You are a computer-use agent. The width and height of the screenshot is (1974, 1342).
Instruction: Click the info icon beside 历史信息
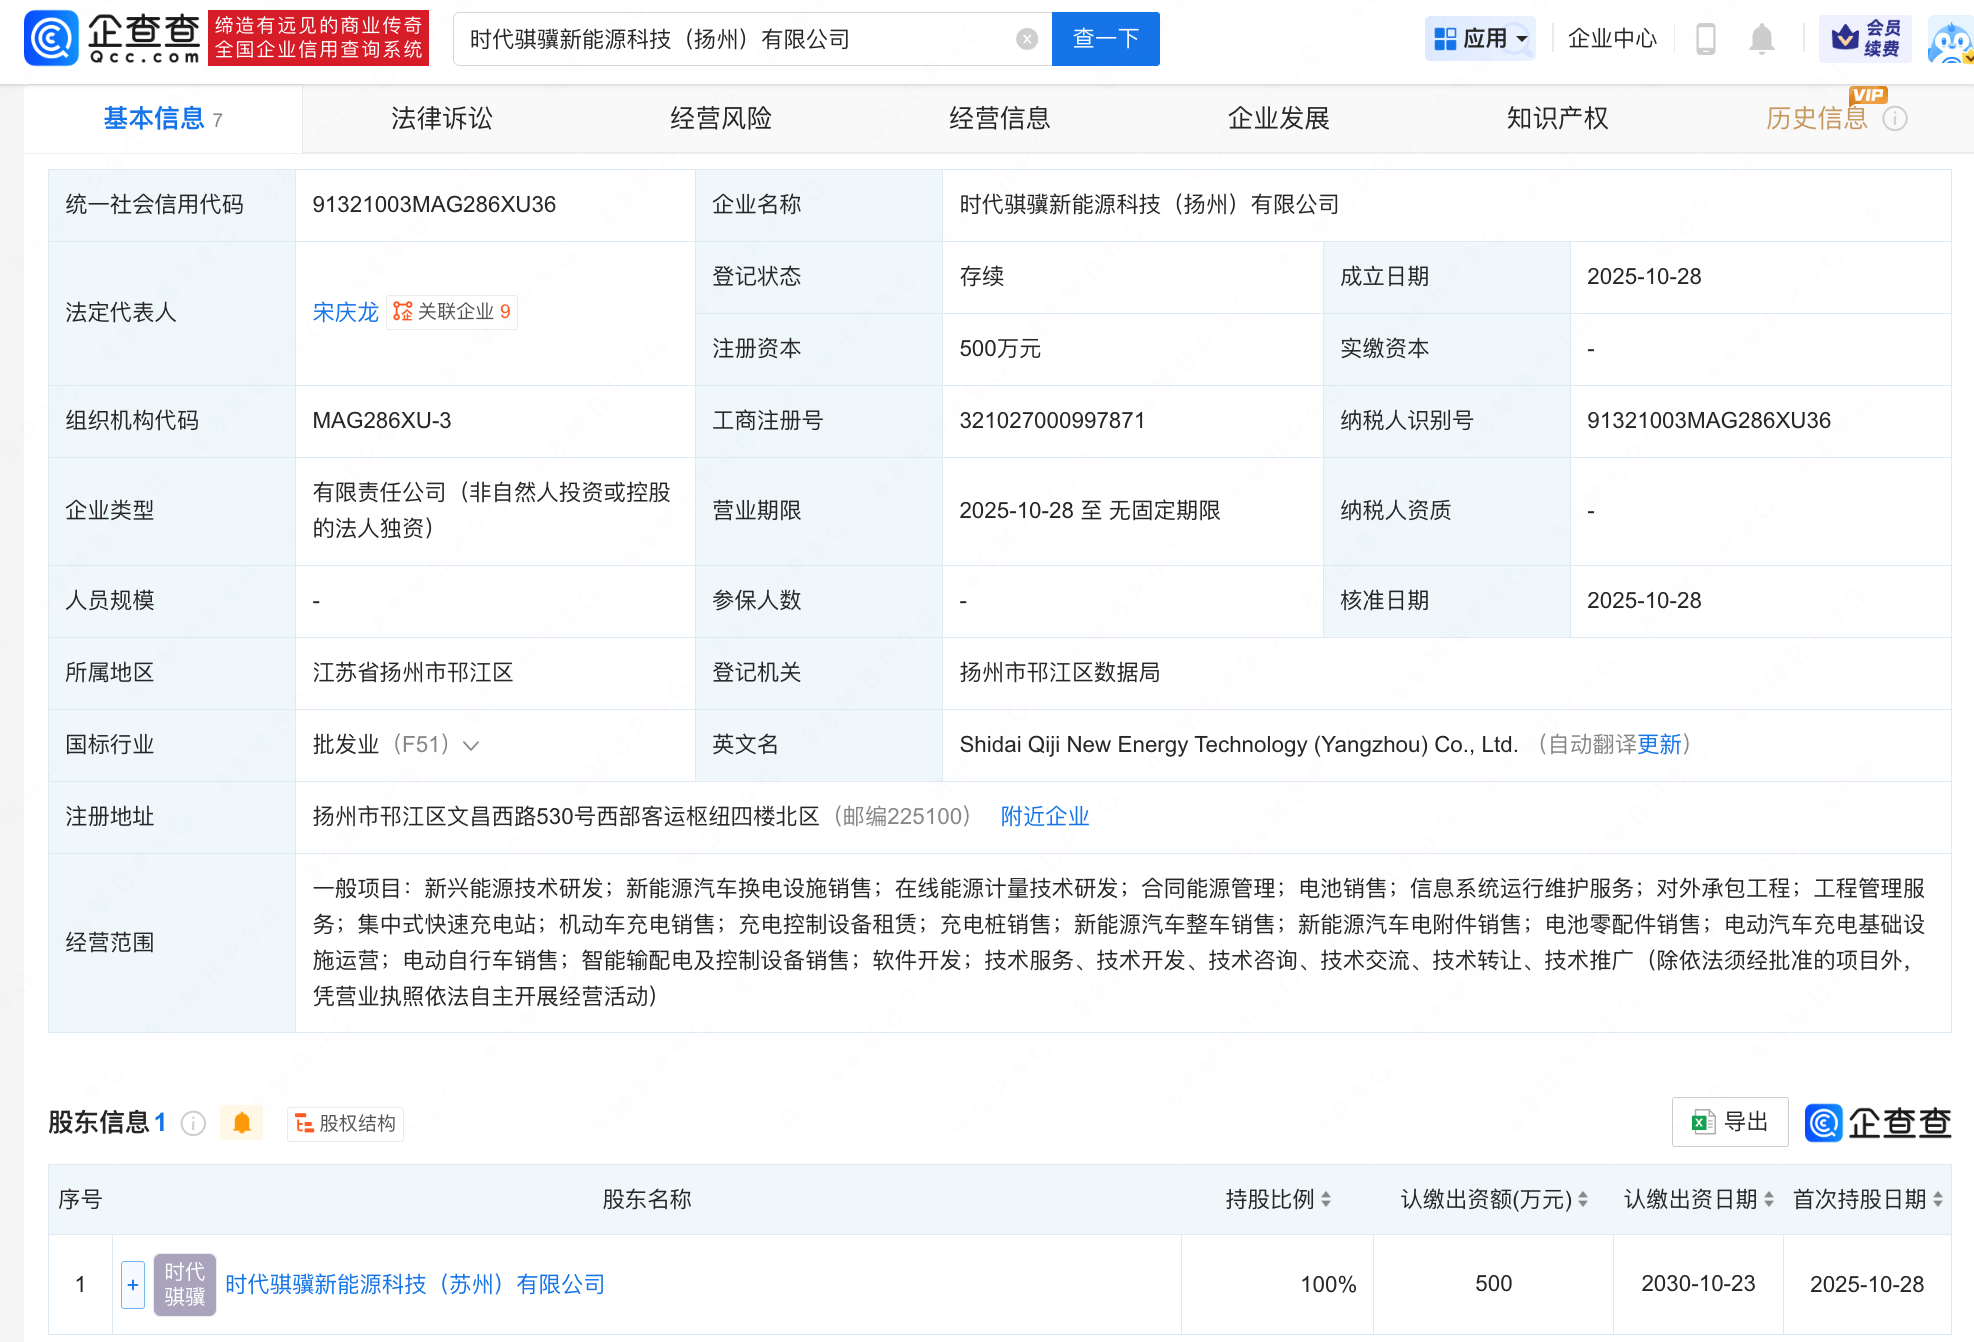point(1896,118)
